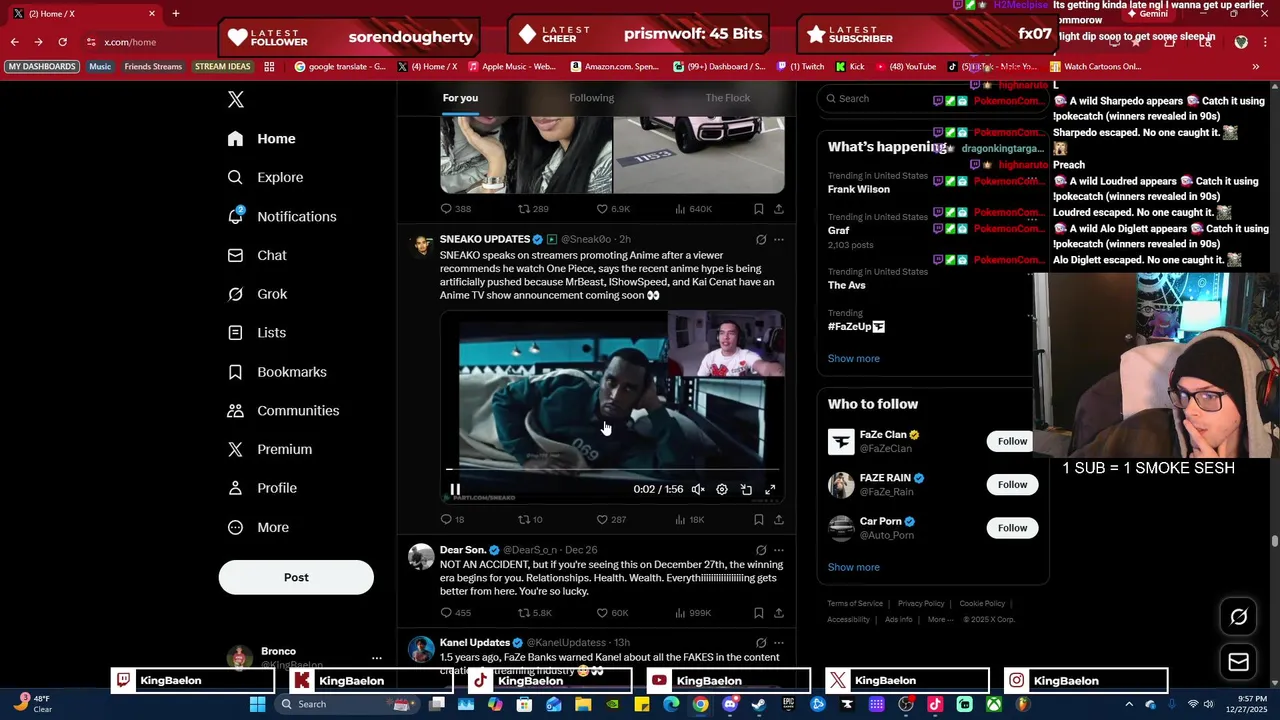1280x720 pixels.
Task: Open more options on Dear Son. post
Action: [779, 550]
